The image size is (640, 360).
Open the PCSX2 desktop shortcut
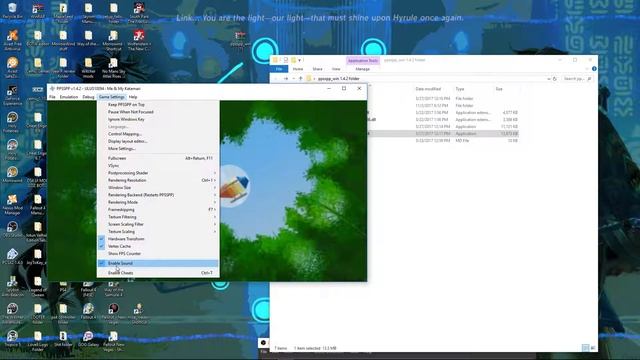(x=12, y=256)
